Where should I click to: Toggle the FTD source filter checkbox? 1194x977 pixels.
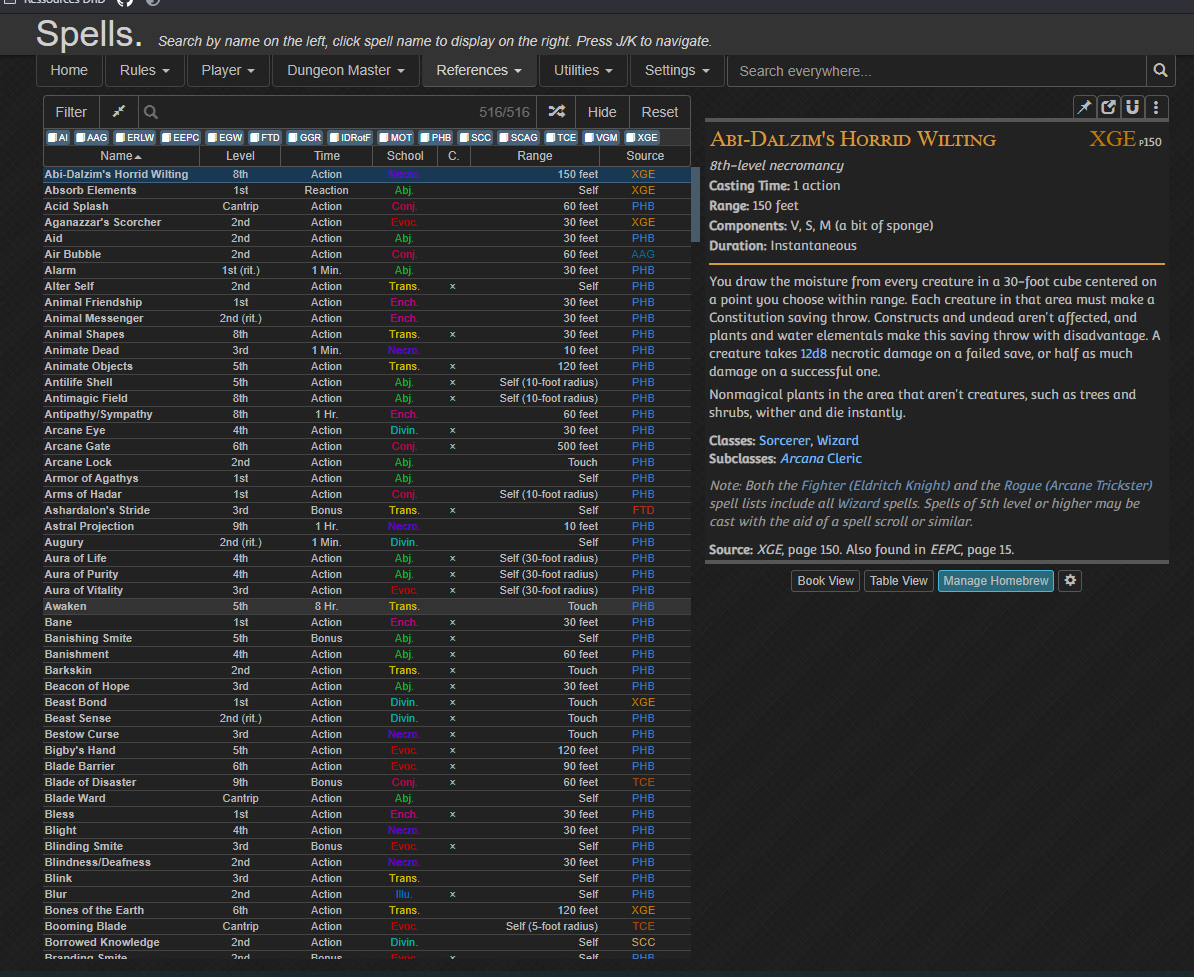tap(265, 138)
